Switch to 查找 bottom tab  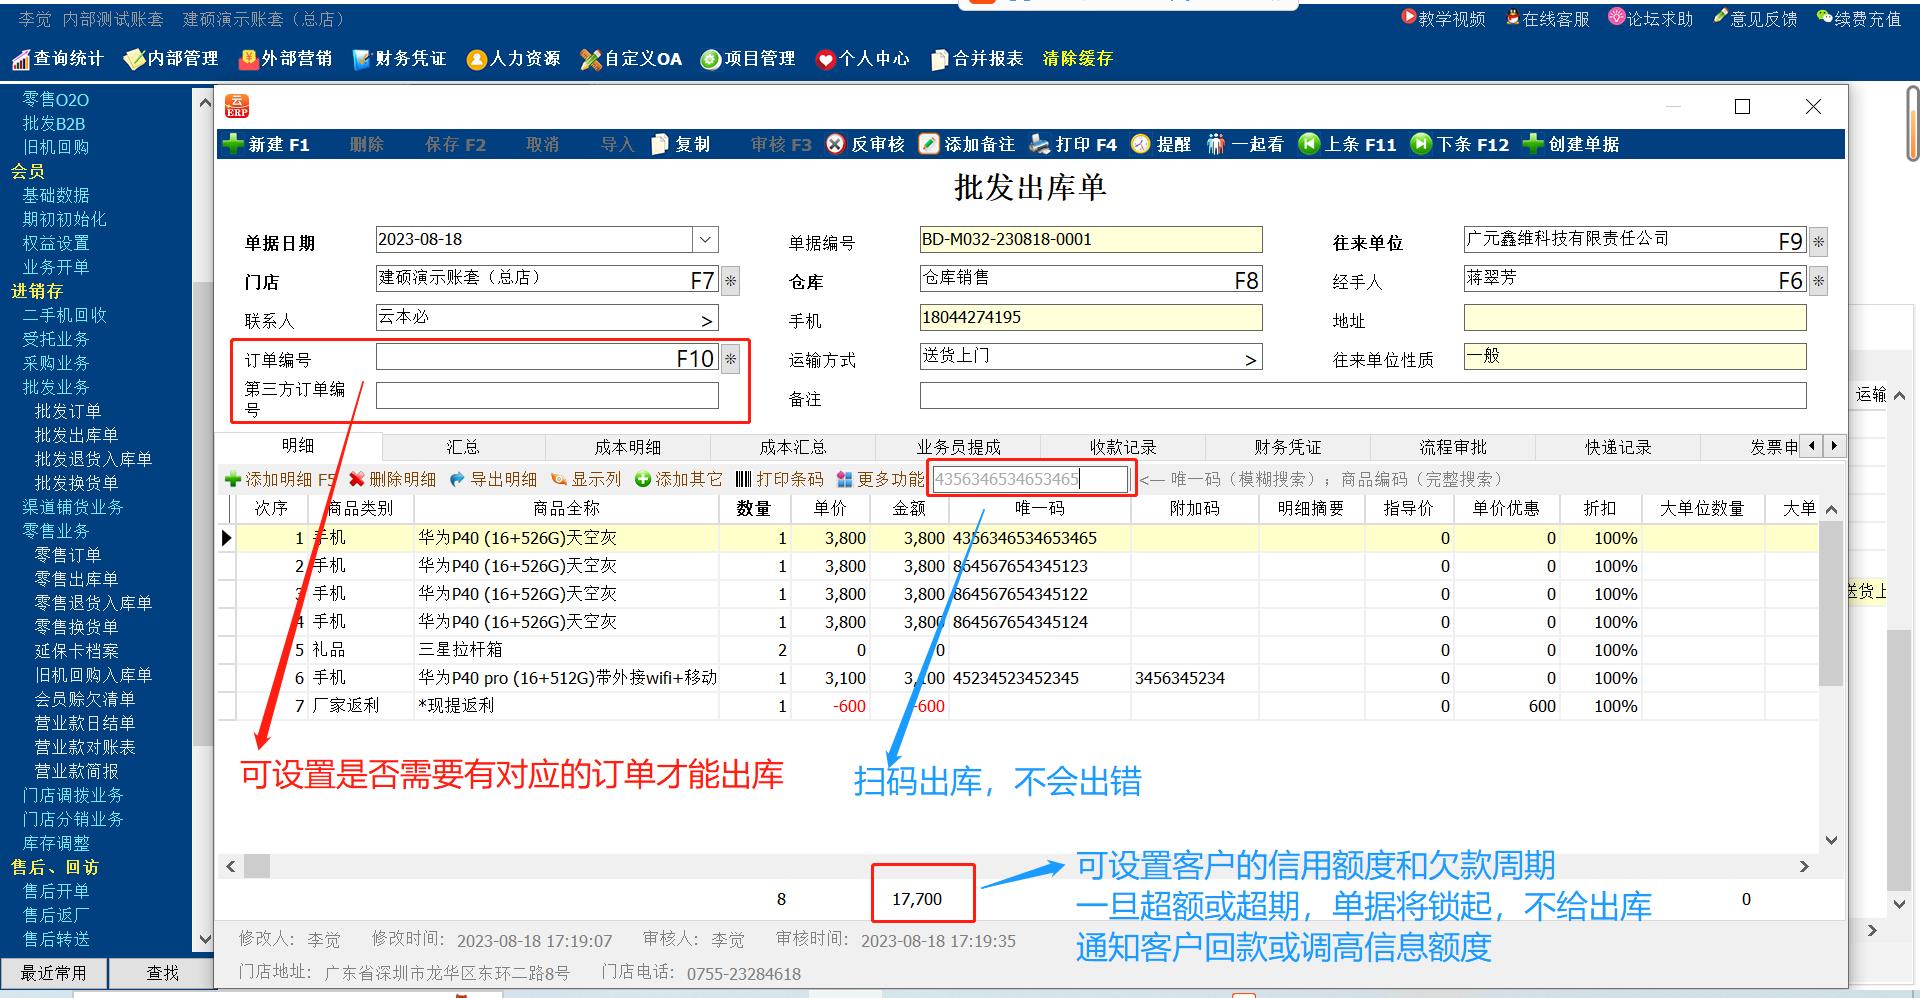pyautogui.click(x=162, y=973)
